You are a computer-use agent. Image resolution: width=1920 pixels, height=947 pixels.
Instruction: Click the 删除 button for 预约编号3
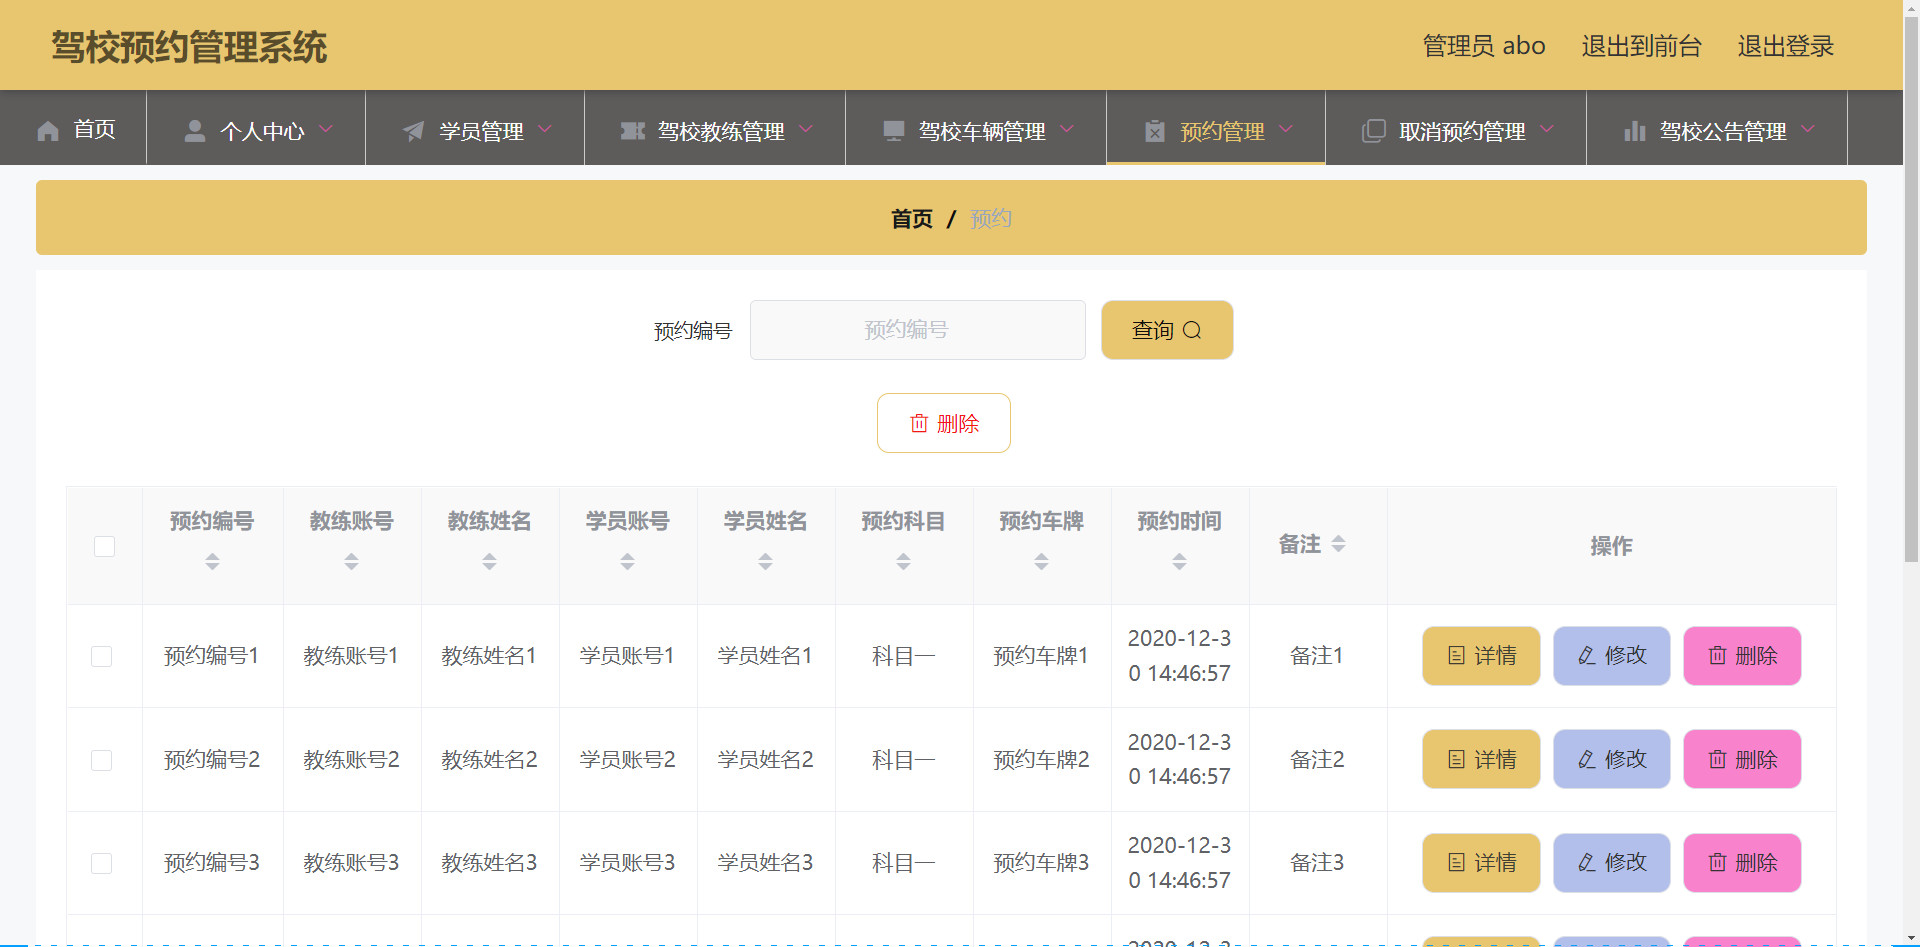tap(1742, 863)
